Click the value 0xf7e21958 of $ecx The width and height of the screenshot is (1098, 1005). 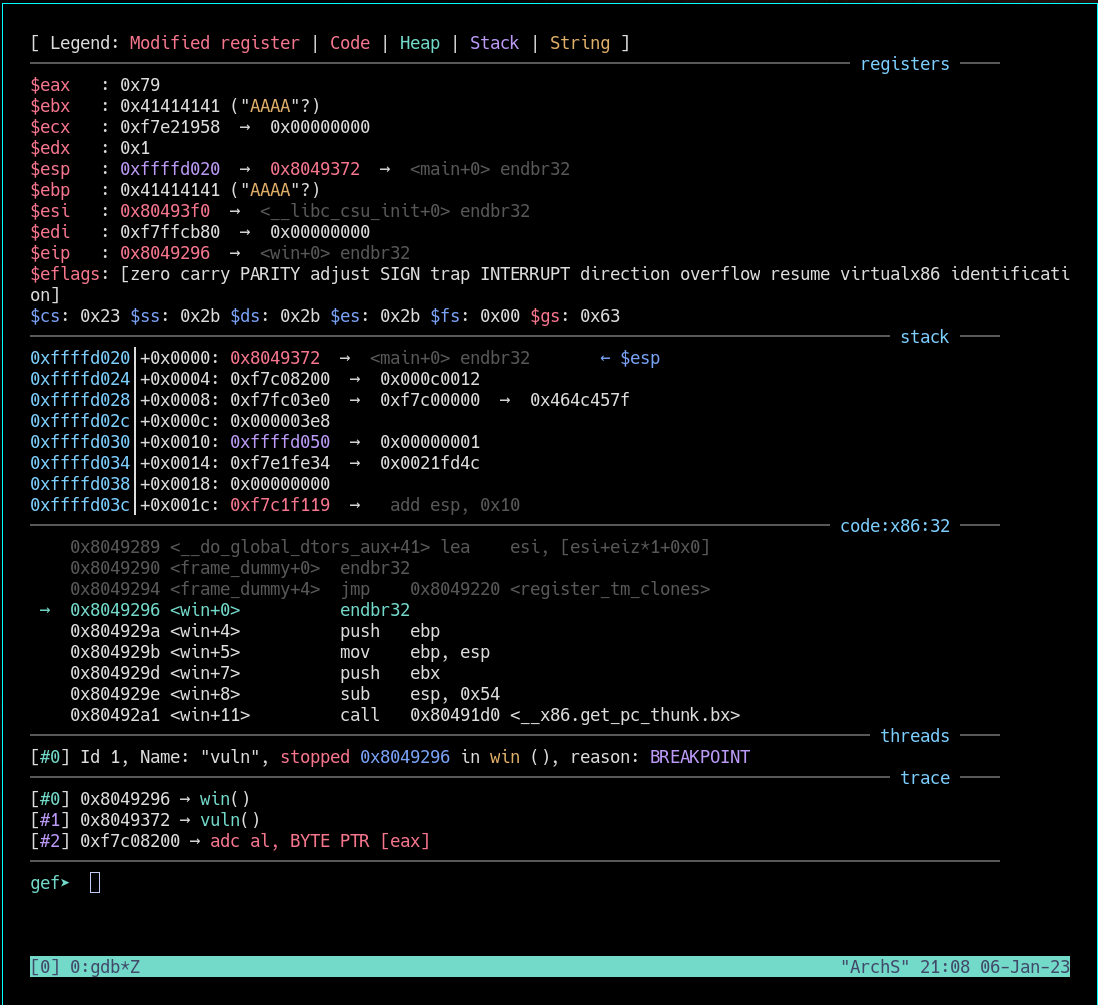pos(169,127)
